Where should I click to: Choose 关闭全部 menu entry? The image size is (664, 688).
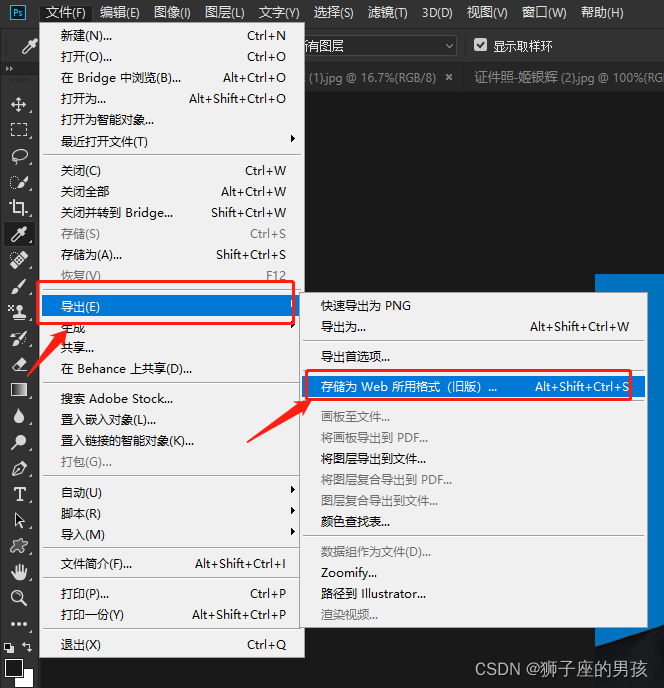172,191
